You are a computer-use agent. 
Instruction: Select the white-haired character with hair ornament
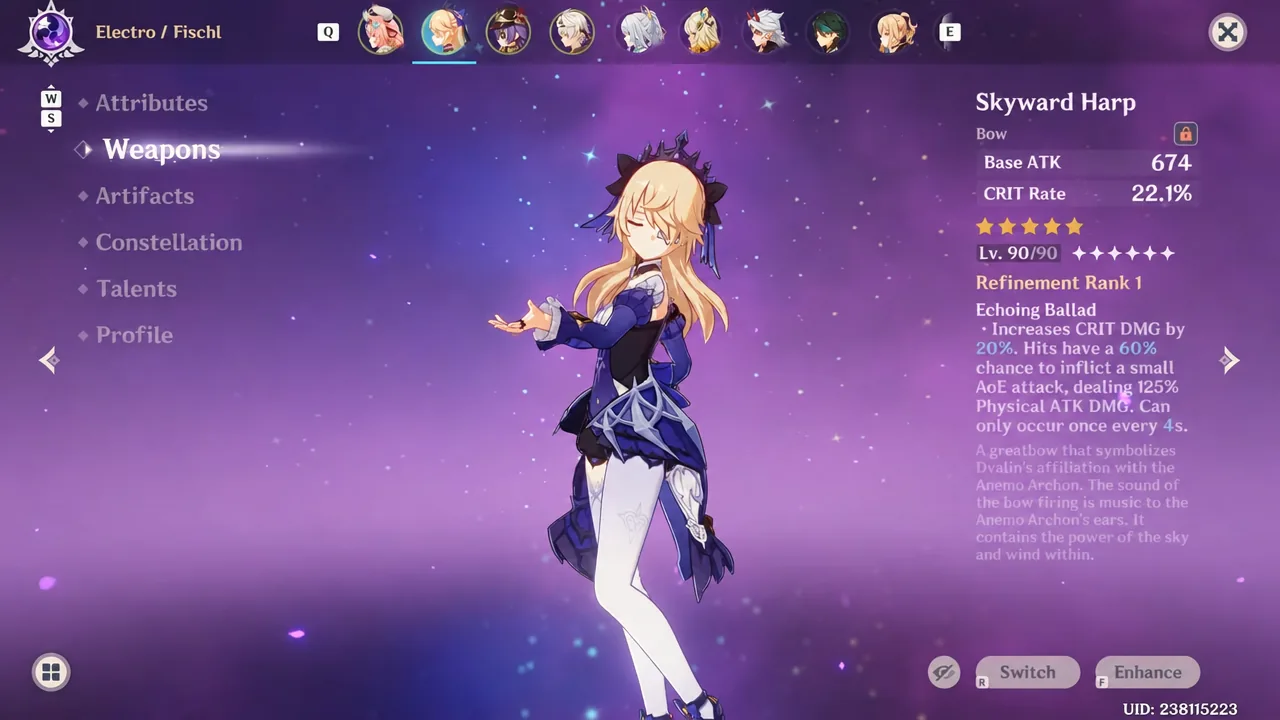pos(640,32)
